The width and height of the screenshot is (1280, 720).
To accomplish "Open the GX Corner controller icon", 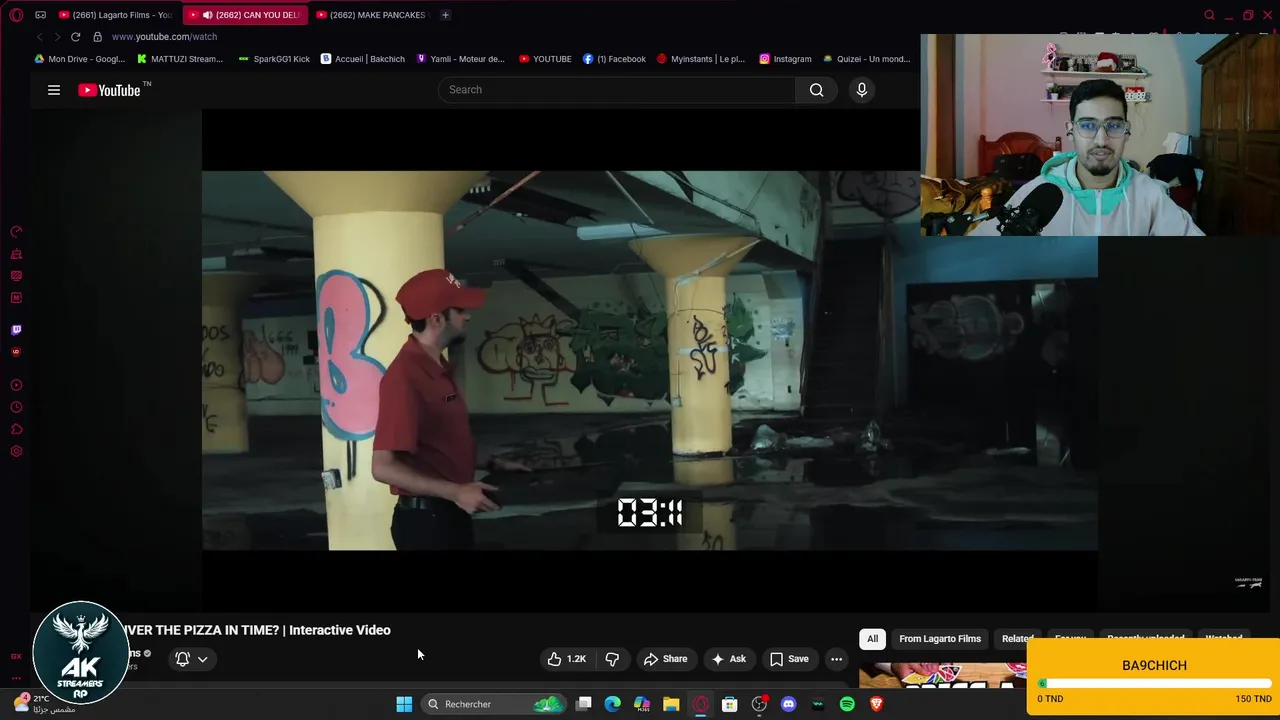I will (x=40, y=15).
